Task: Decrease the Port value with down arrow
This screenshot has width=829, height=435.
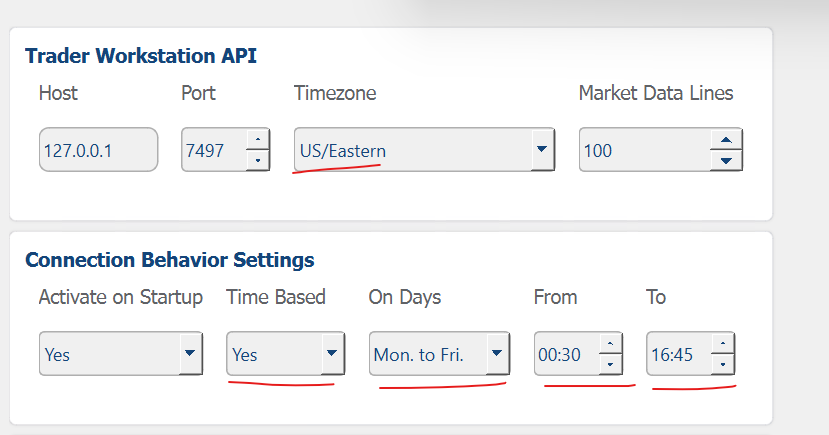Action: pos(258,160)
